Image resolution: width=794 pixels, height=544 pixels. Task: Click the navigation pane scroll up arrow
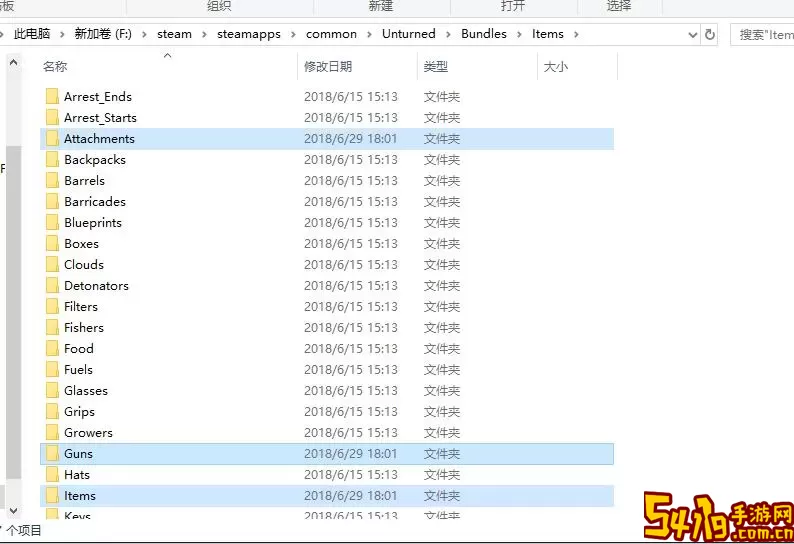tap(14, 62)
